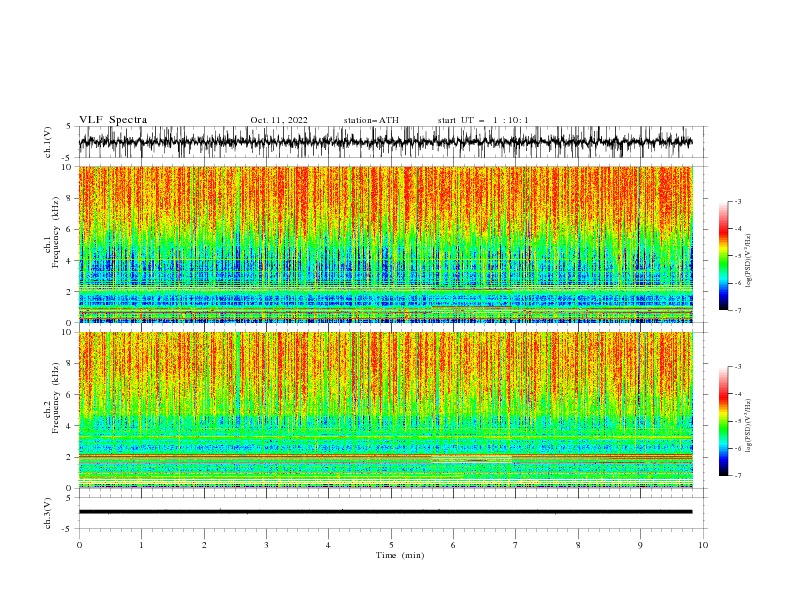Click the time axis tick label "3"

[266, 545]
